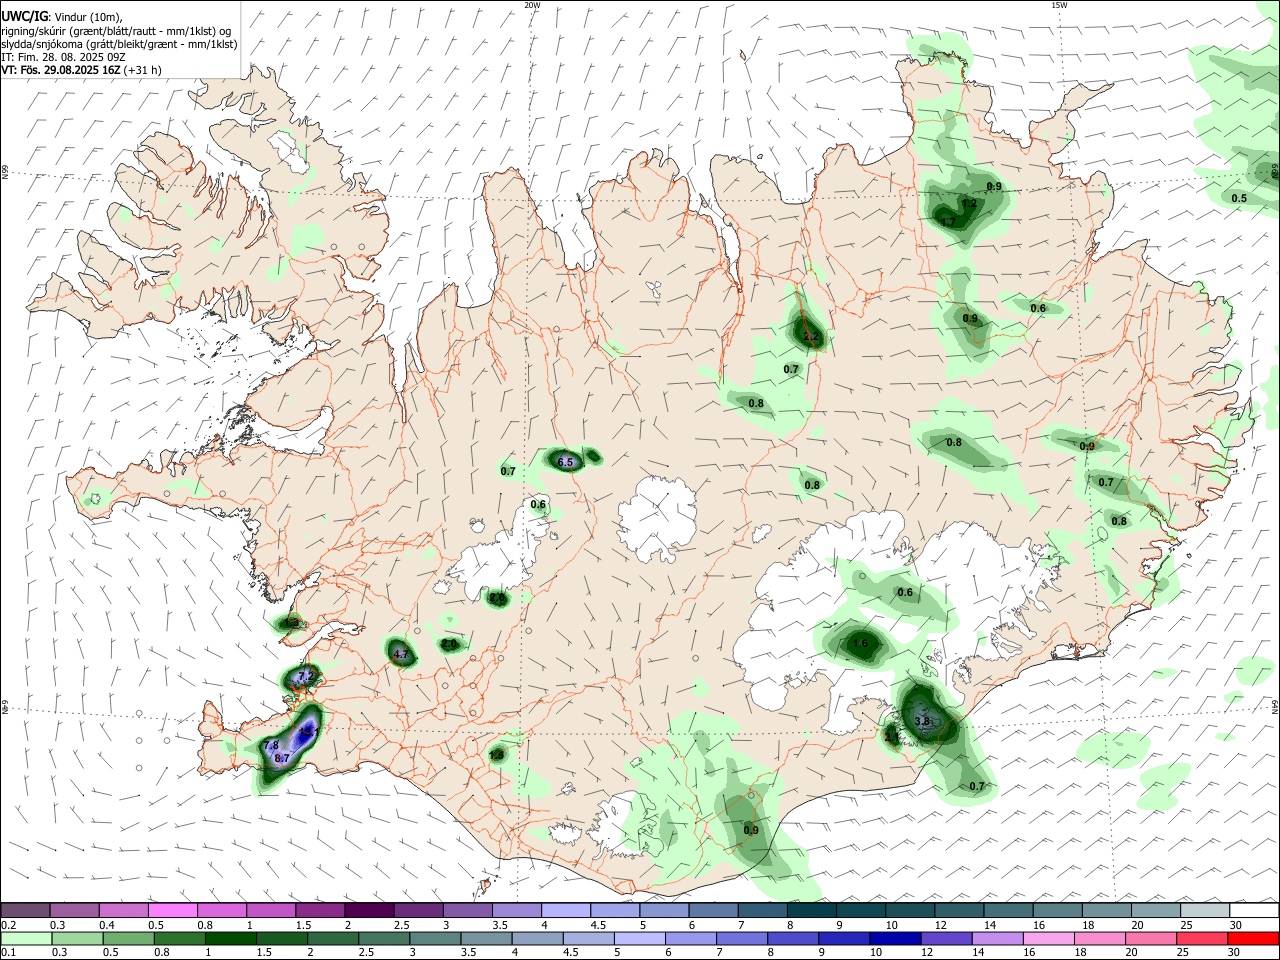Click the 8.7 value in the blue rain cell
The image size is (1280, 960).
(282, 759)
